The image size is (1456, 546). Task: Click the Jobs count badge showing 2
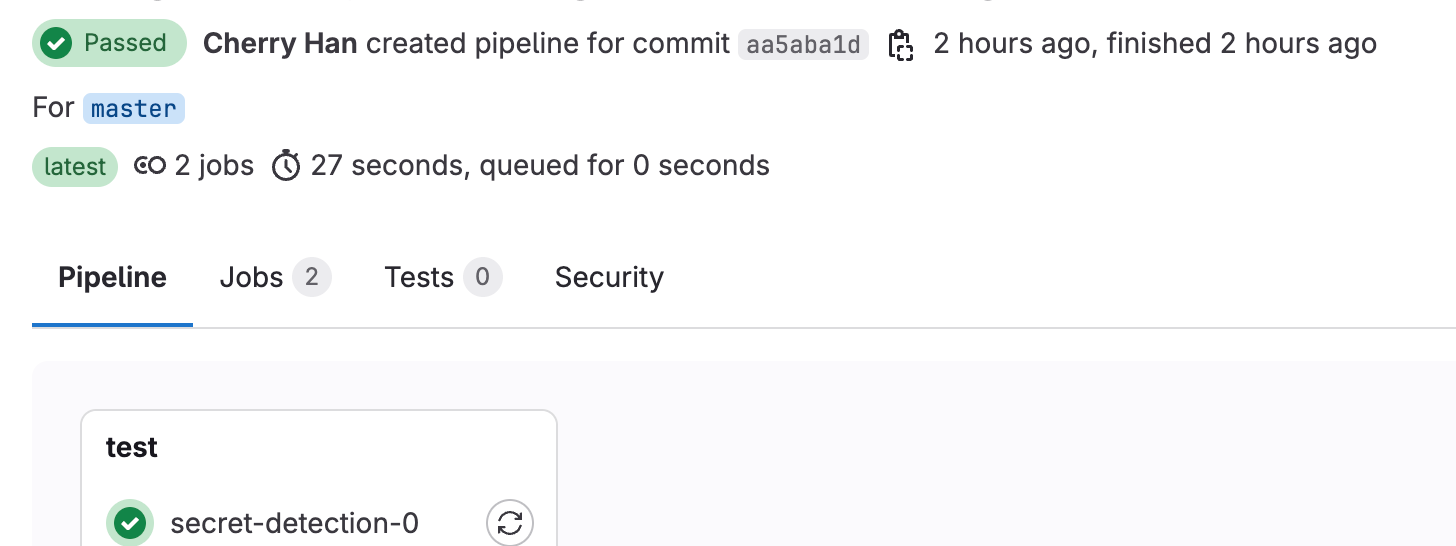coord(311,277)
